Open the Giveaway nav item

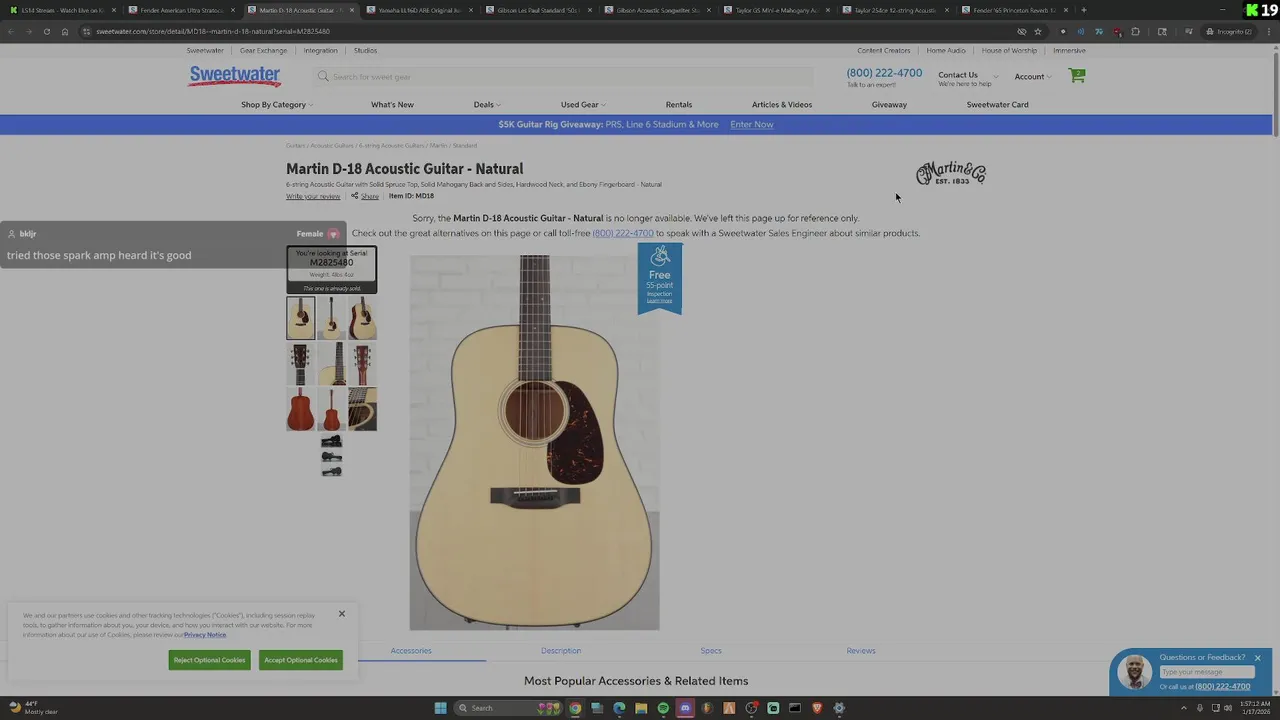coord(889,104)
